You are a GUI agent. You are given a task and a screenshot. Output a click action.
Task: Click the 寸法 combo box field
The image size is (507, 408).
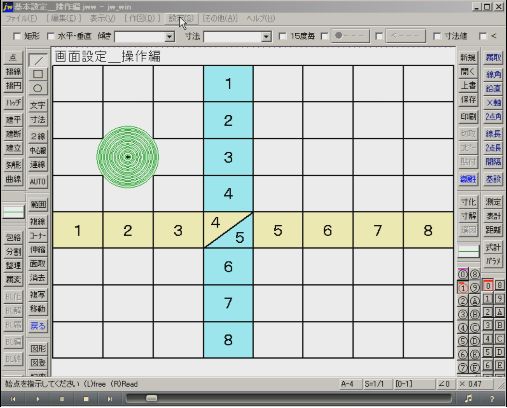237,36
